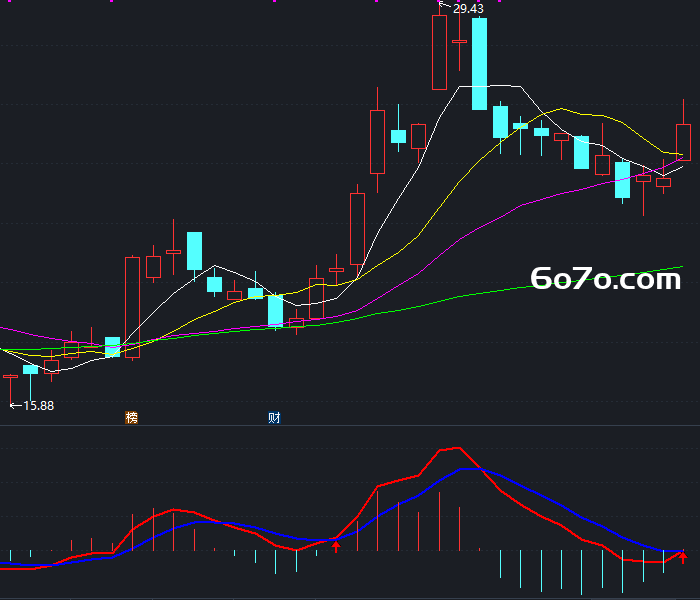
Task: Click the 29.43 high price label
Action: point(468,8)
